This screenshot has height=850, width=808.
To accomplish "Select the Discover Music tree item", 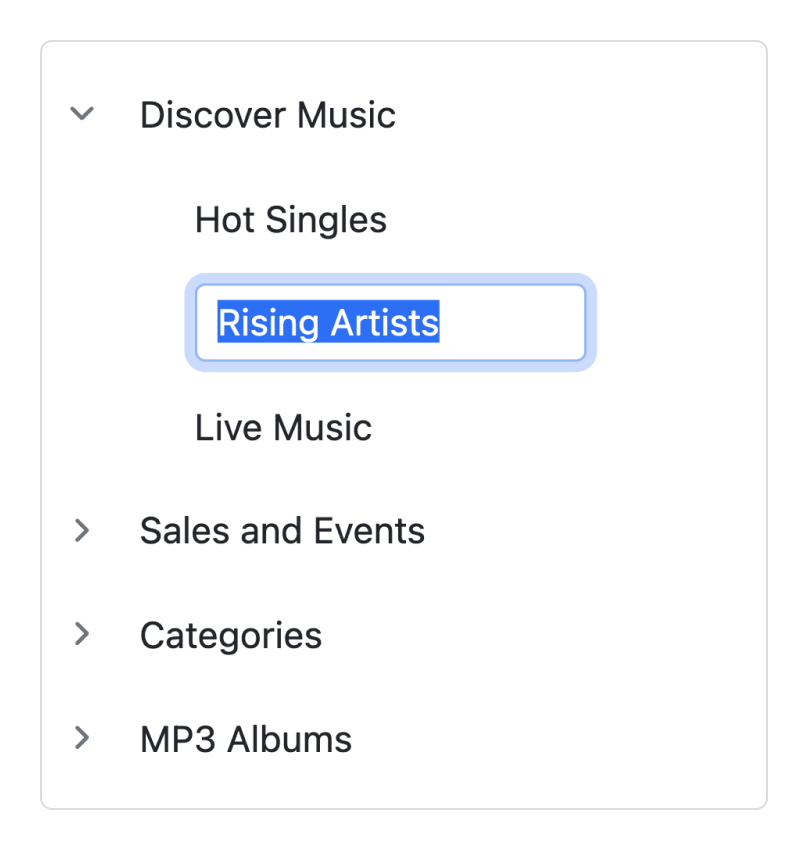I will click(267, 115).
